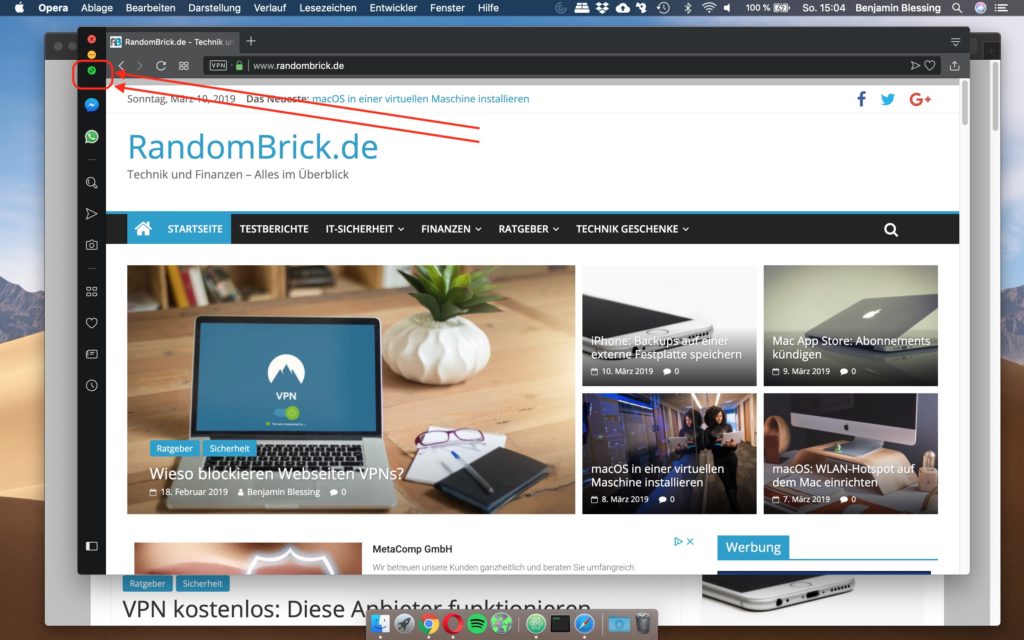Click the Sicherheit tag on VPN article
The image size is (1024, 640).
(229, 448)
